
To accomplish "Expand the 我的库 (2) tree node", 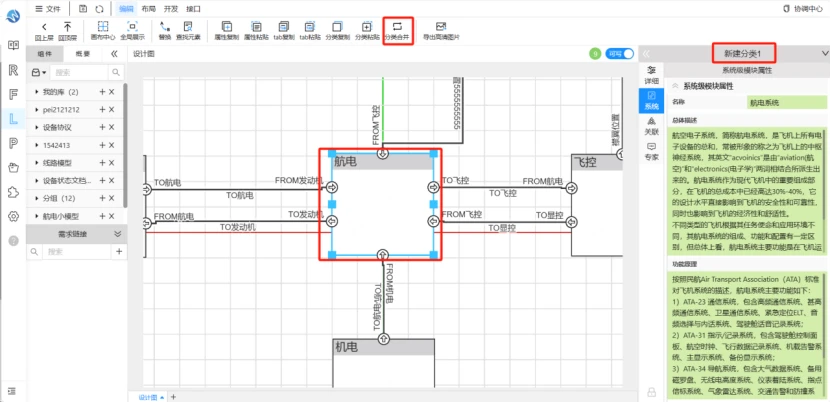I will click(x=36, y=92).
